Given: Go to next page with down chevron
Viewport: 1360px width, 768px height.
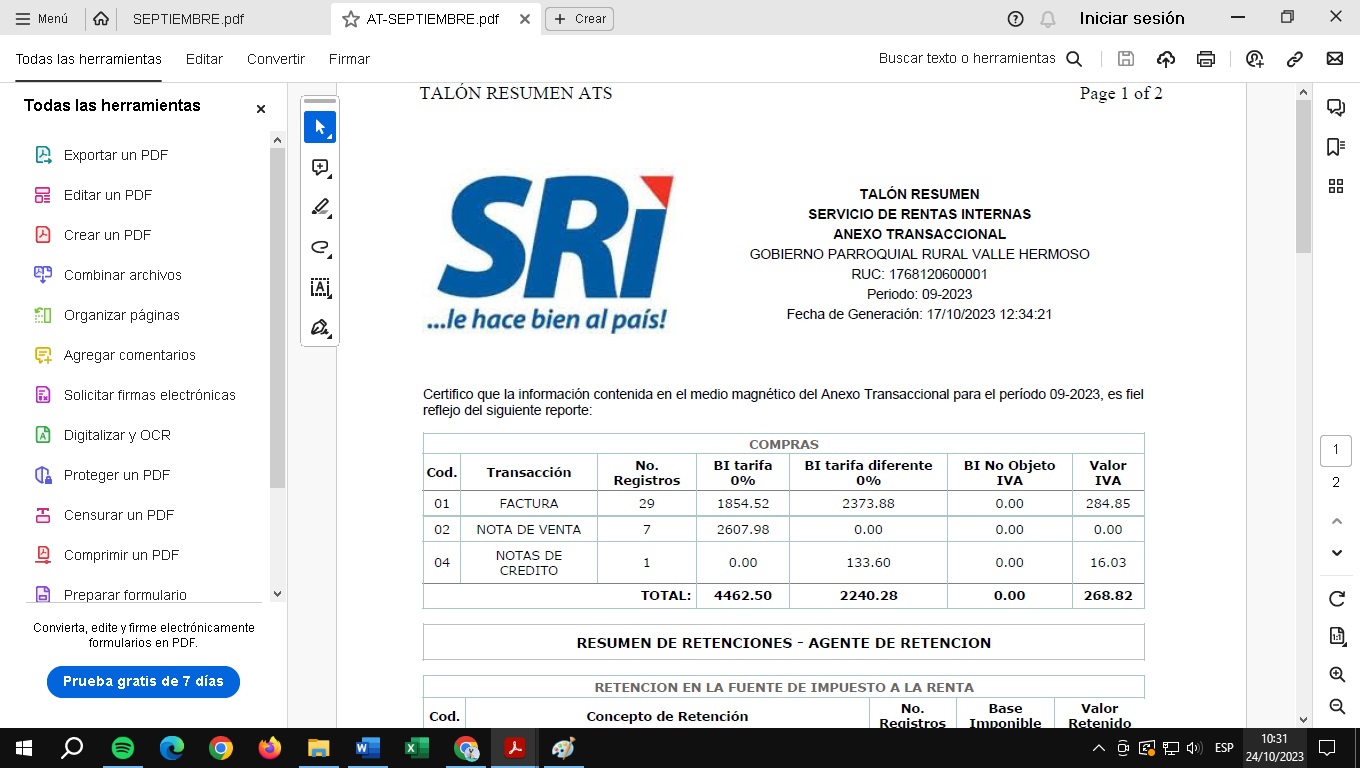Looking at the screenshot, I should (x=1336, y=553).
